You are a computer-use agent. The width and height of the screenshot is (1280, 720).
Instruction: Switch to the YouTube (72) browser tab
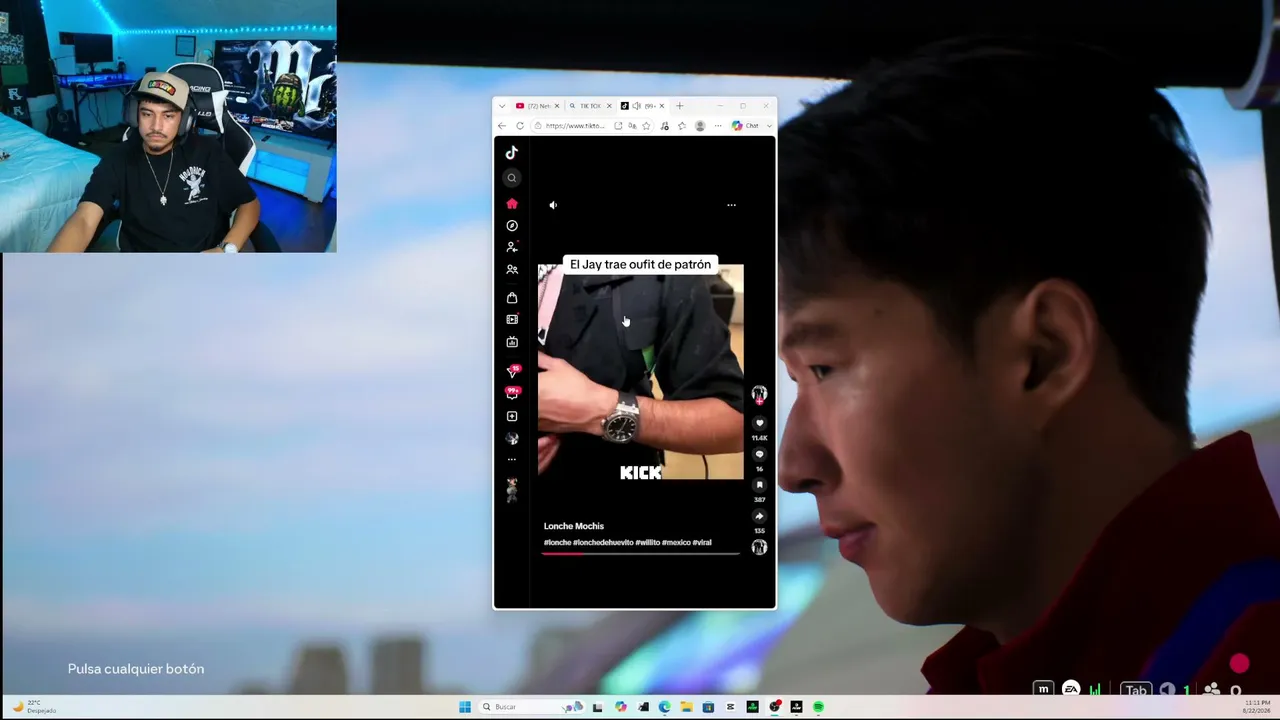point(537,106)
